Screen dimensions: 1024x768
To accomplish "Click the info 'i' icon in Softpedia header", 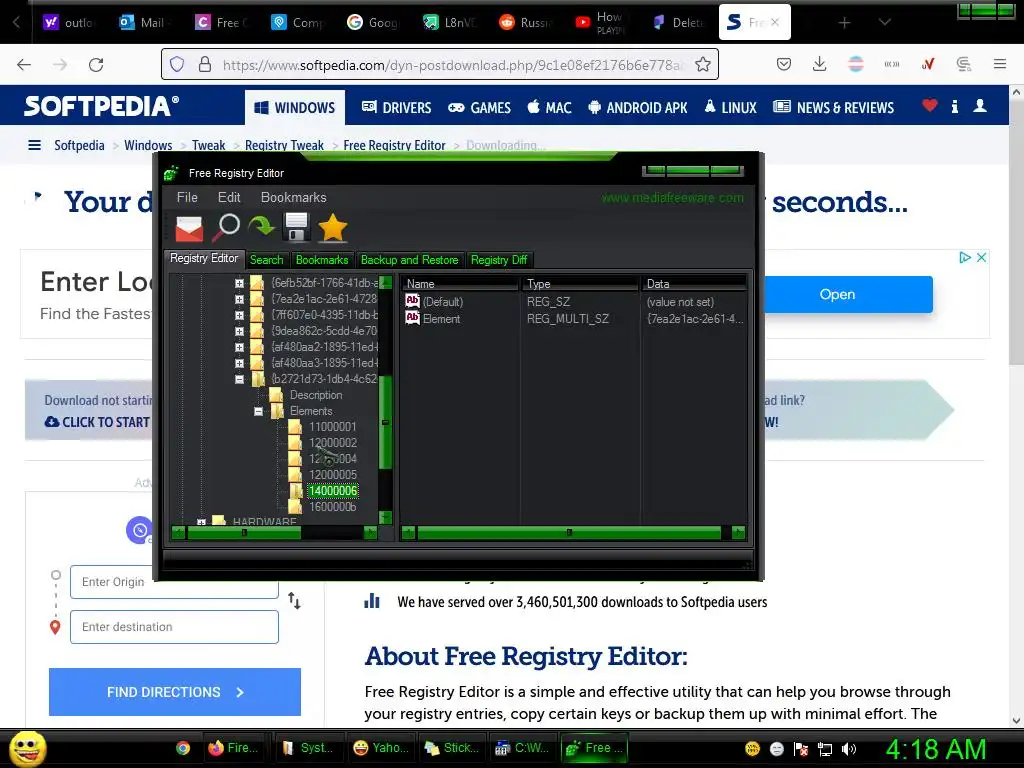I will pyautogui.click(x=955, y=106).
